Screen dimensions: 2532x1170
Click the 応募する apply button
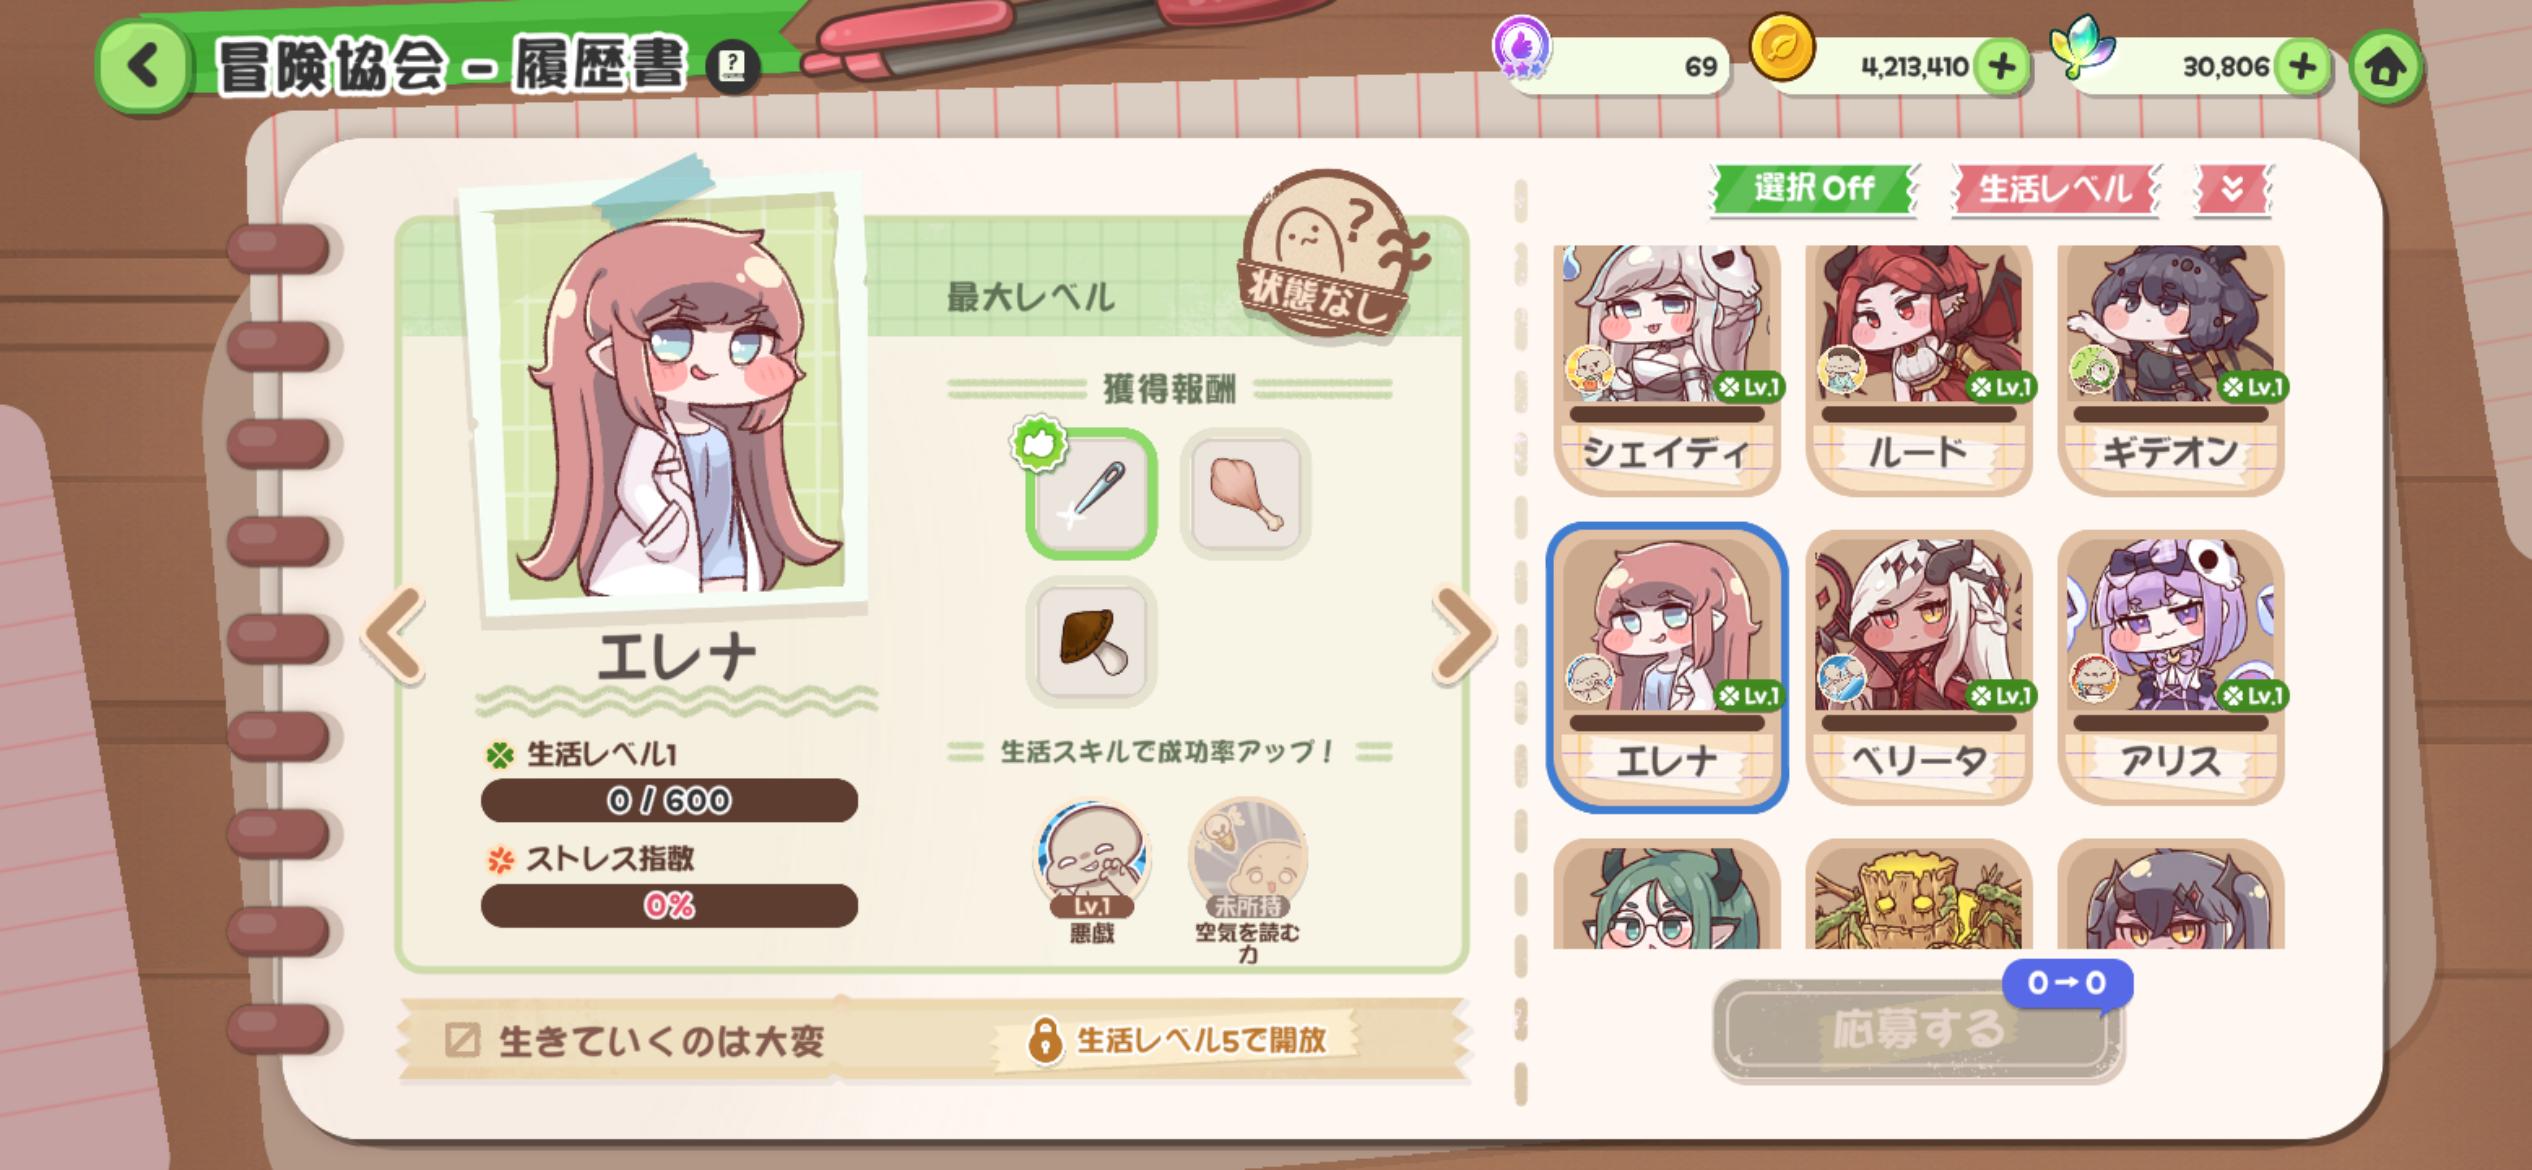click(x=1917, y=1030)
